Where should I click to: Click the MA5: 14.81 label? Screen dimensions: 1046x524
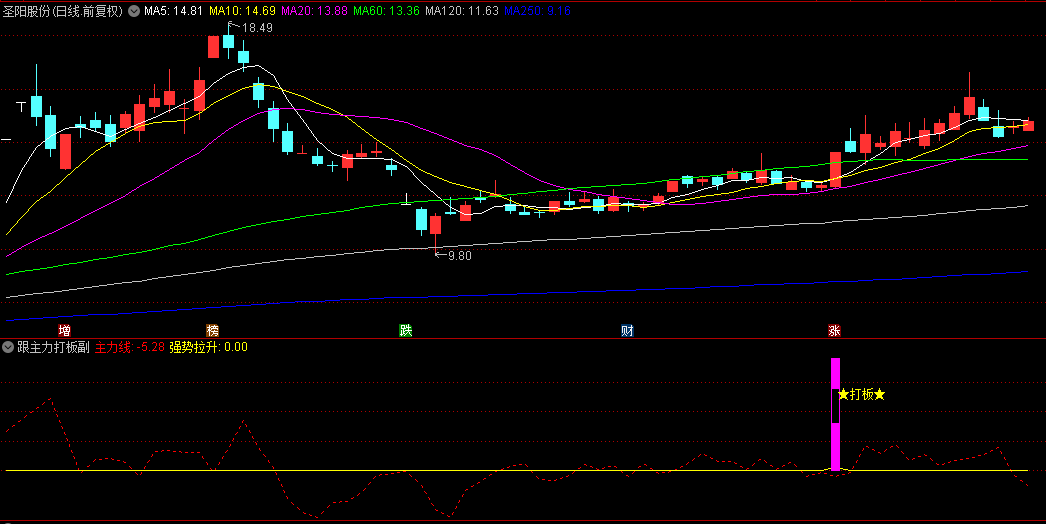click(173, 11)
